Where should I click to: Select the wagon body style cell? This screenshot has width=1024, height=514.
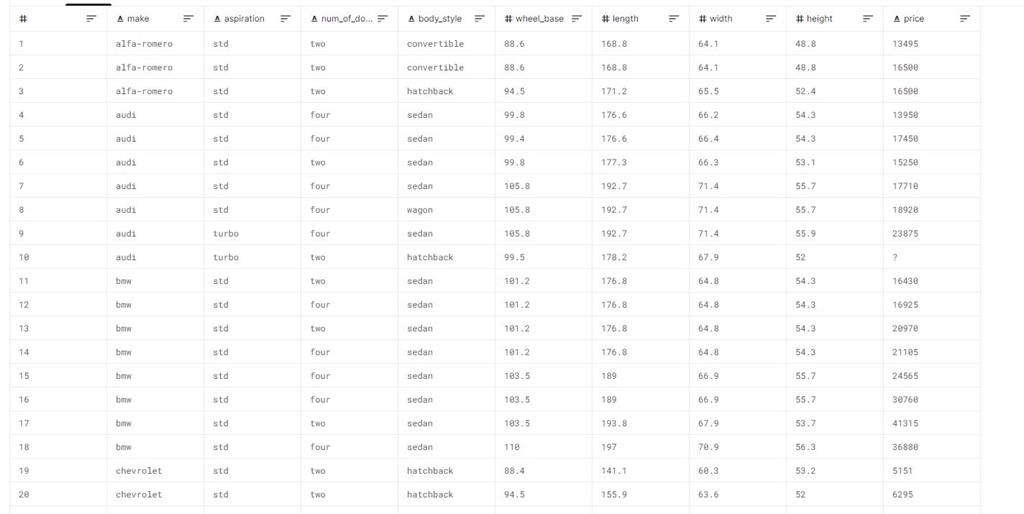pyautogui.click(x=420, y=210)
